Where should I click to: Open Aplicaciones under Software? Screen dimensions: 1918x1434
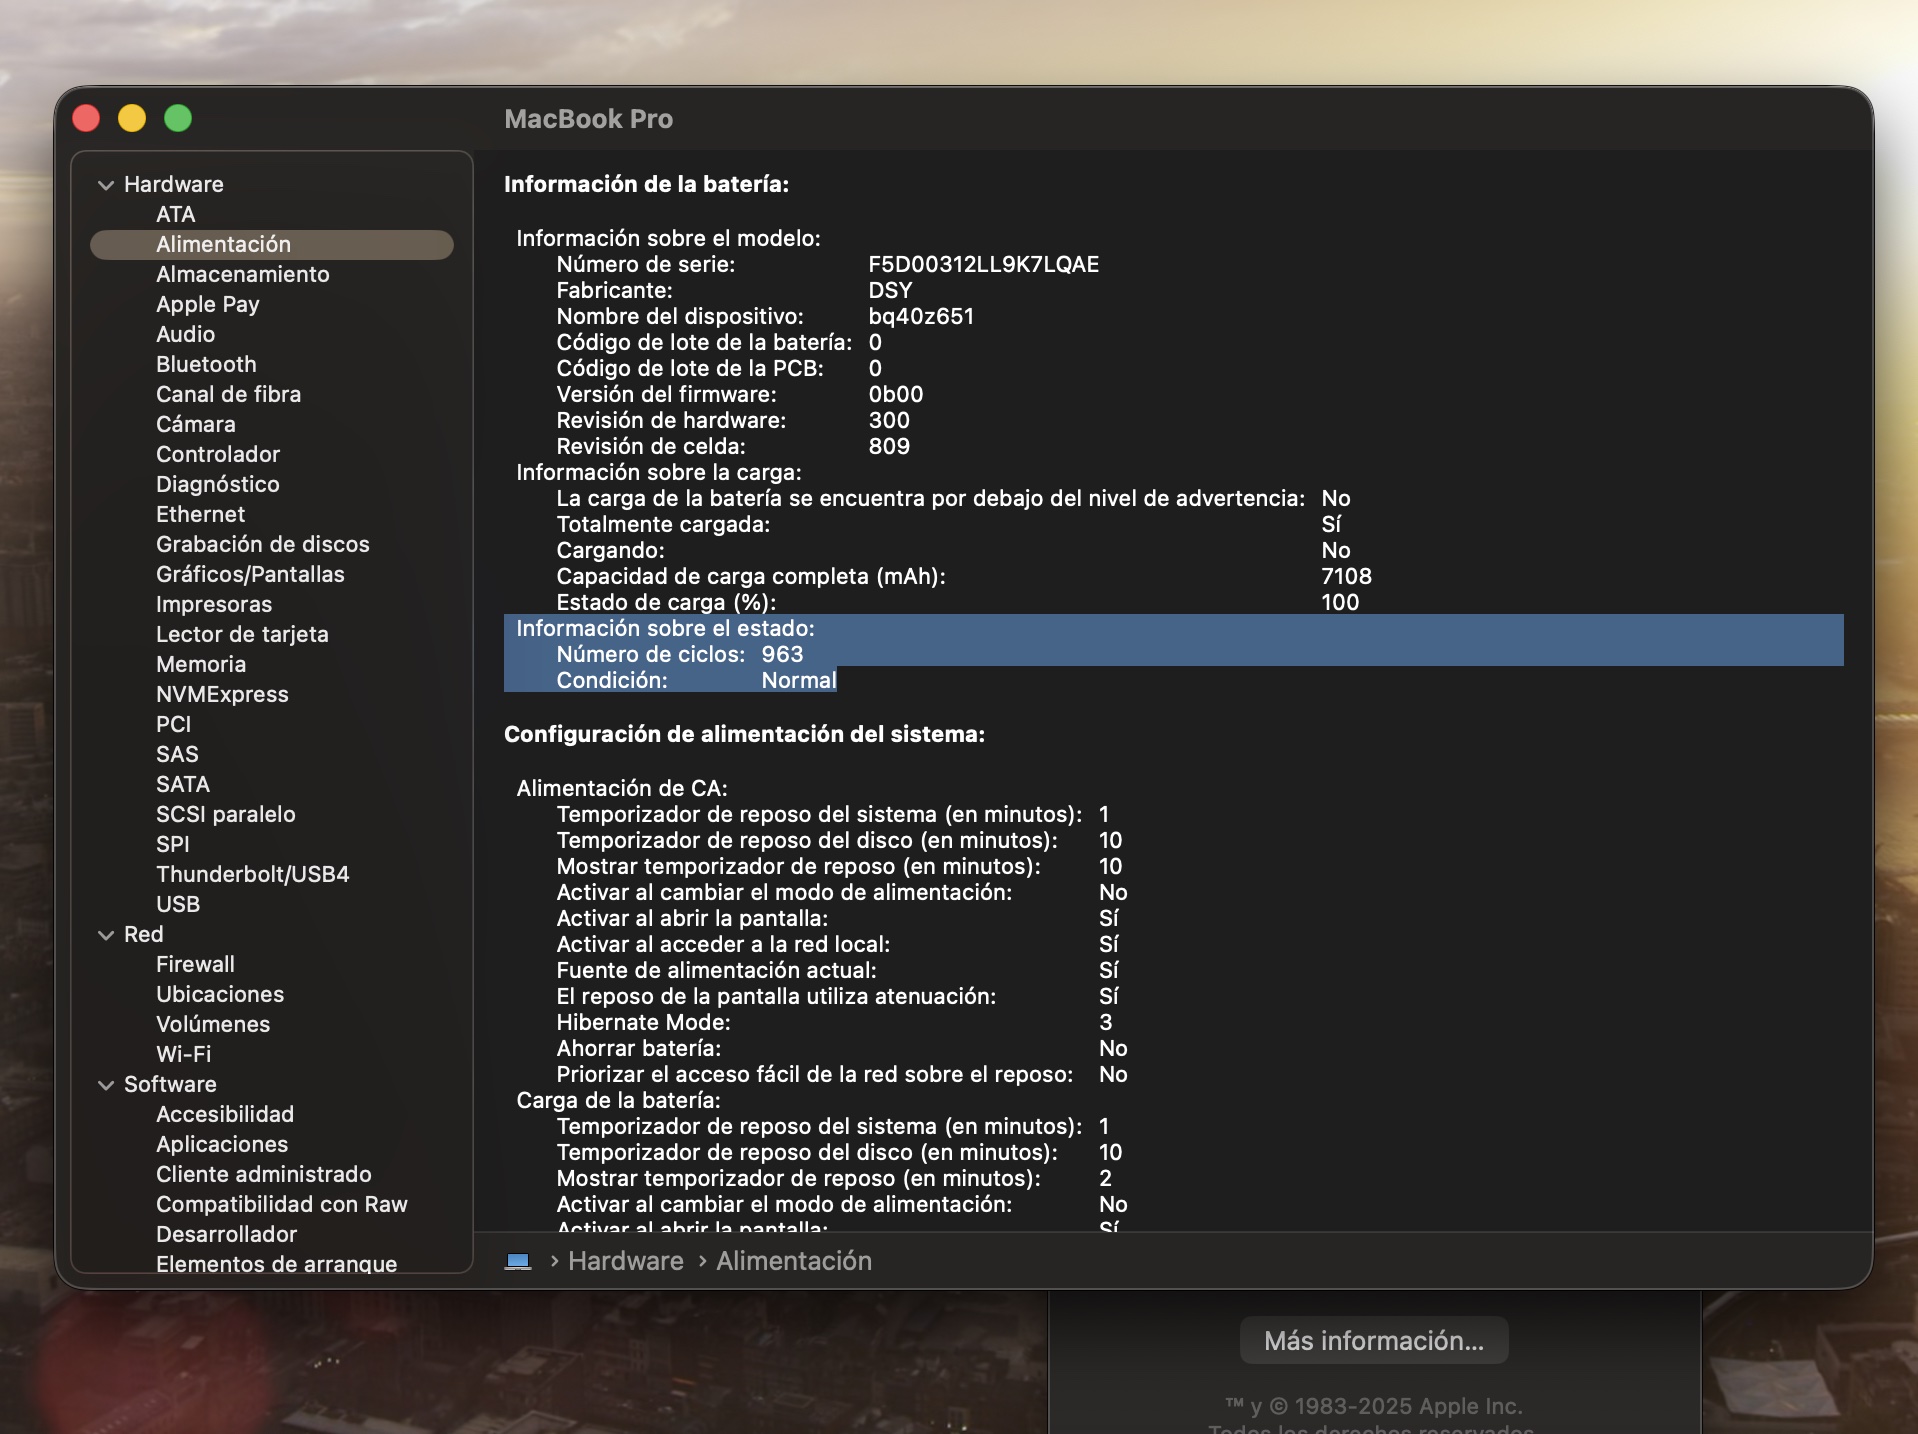(x=222, y=1144)
